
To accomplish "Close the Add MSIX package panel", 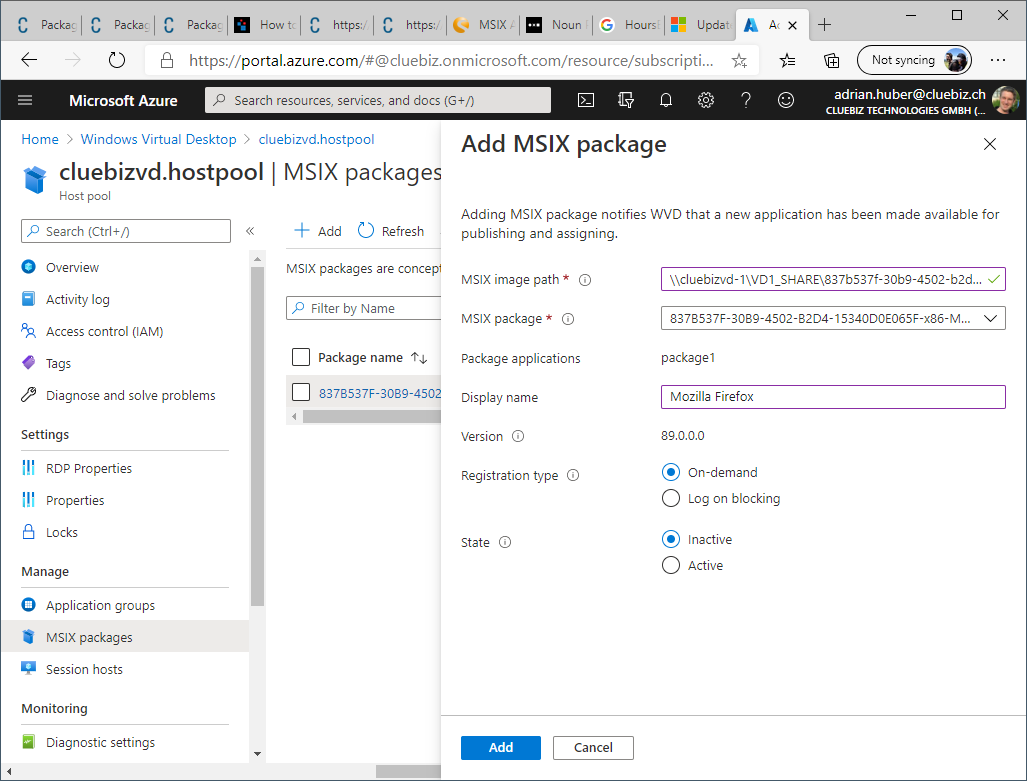I will [990, 144].
